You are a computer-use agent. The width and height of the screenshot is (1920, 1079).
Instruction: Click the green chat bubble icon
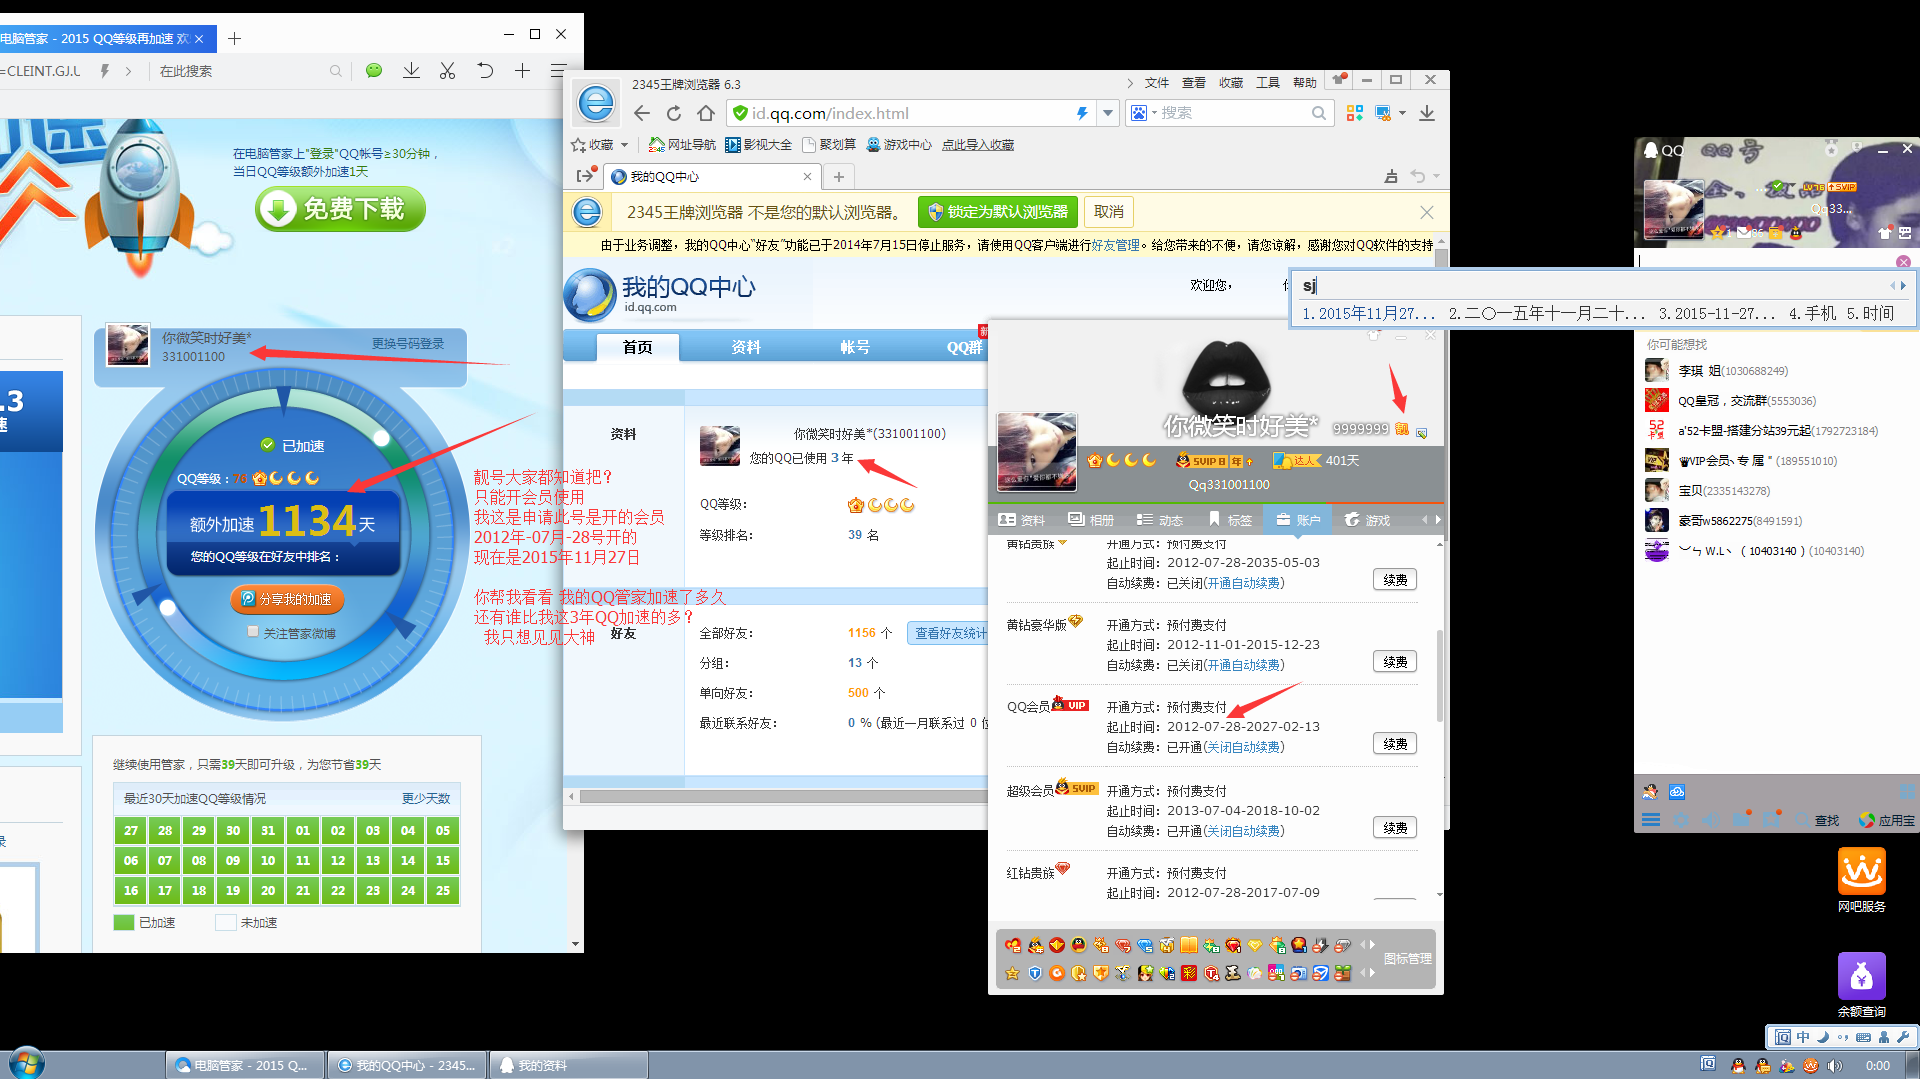pos(374,71)
